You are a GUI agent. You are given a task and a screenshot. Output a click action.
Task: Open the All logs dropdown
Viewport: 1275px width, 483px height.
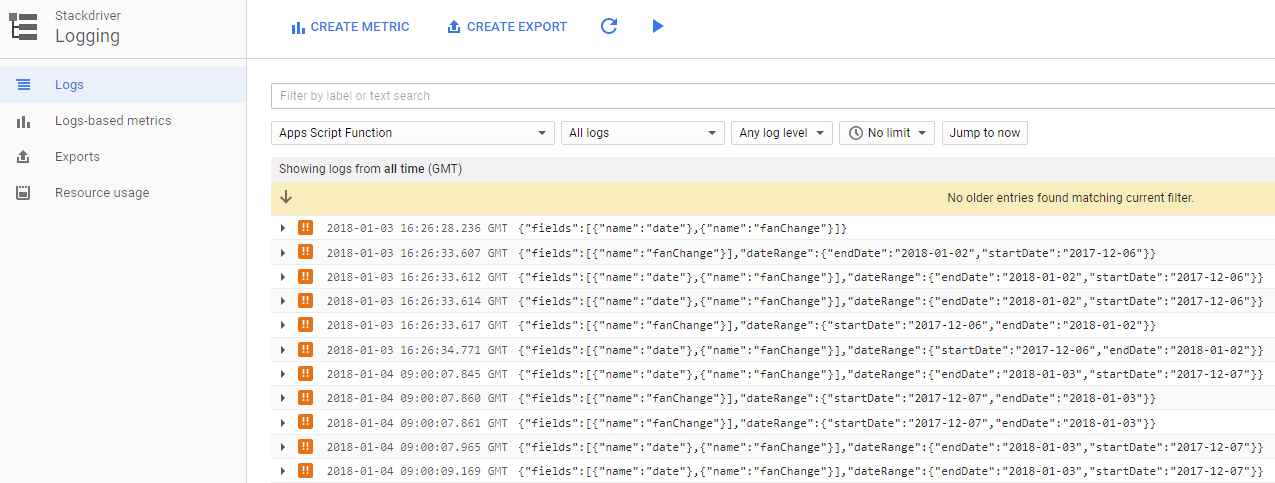pos(643,133)
